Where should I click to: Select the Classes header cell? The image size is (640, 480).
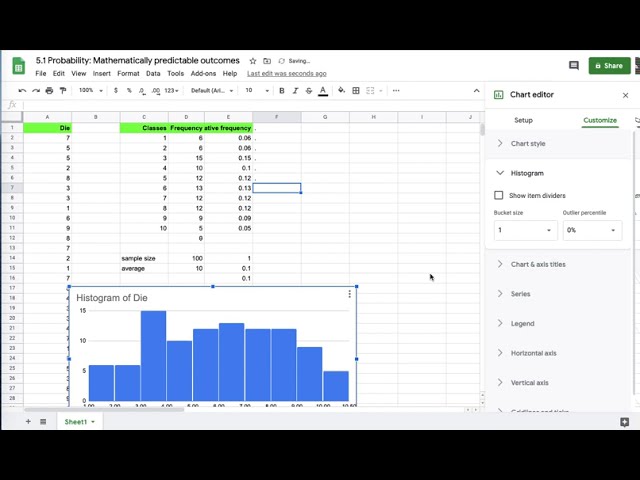tap(144, 128)
